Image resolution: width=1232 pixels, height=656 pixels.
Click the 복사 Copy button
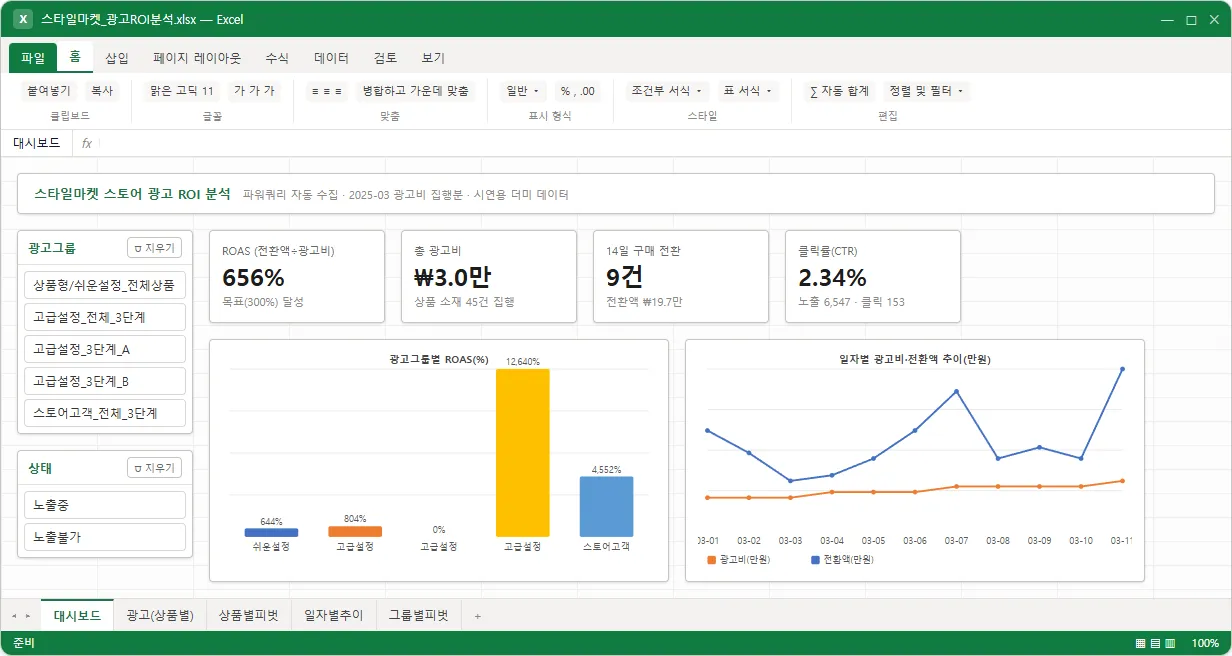click(x=102, y=91)
